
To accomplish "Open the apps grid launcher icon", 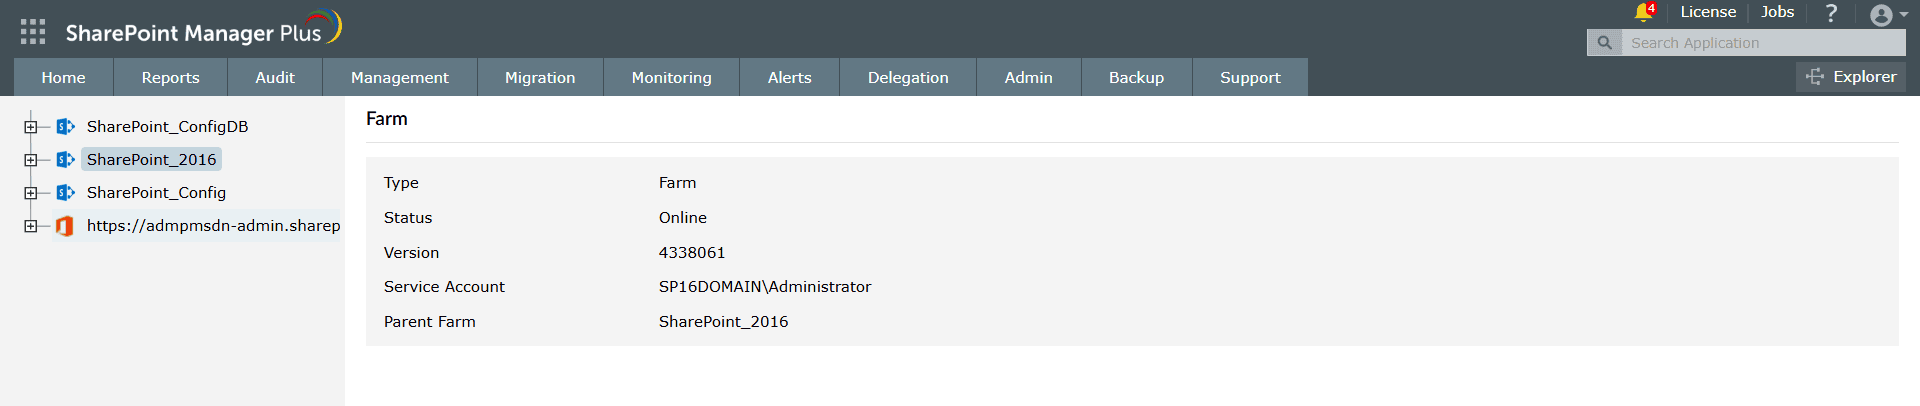I will click(x=33, y=32).
